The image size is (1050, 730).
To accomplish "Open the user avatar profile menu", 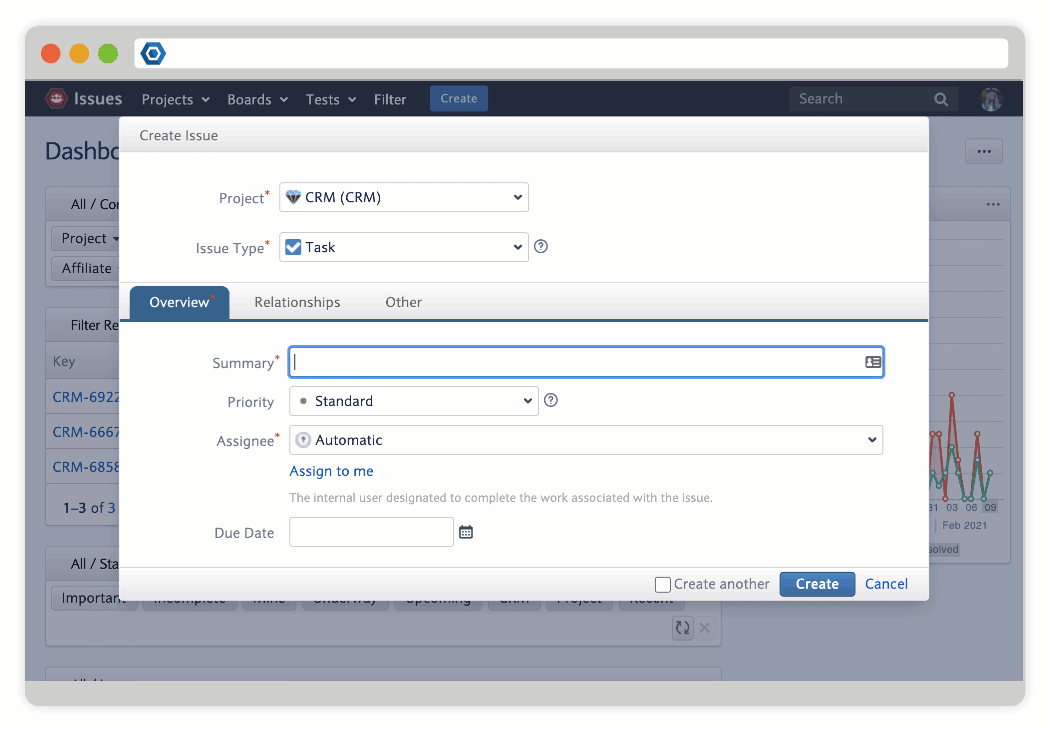I will coord(990,99).
